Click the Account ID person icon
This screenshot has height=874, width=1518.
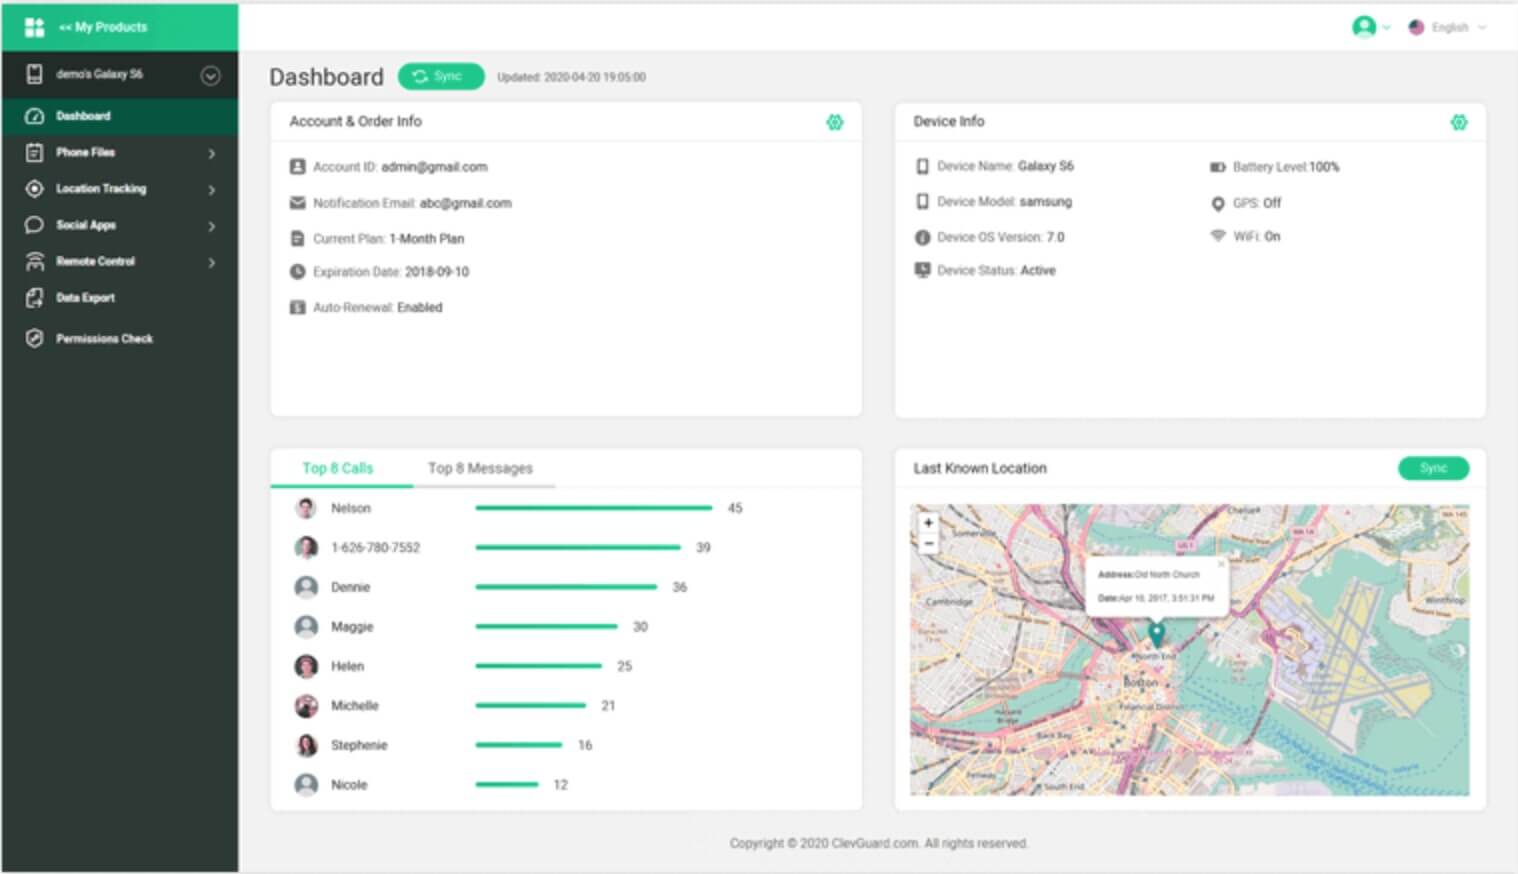pyautogui.click(x=297, y=167)
